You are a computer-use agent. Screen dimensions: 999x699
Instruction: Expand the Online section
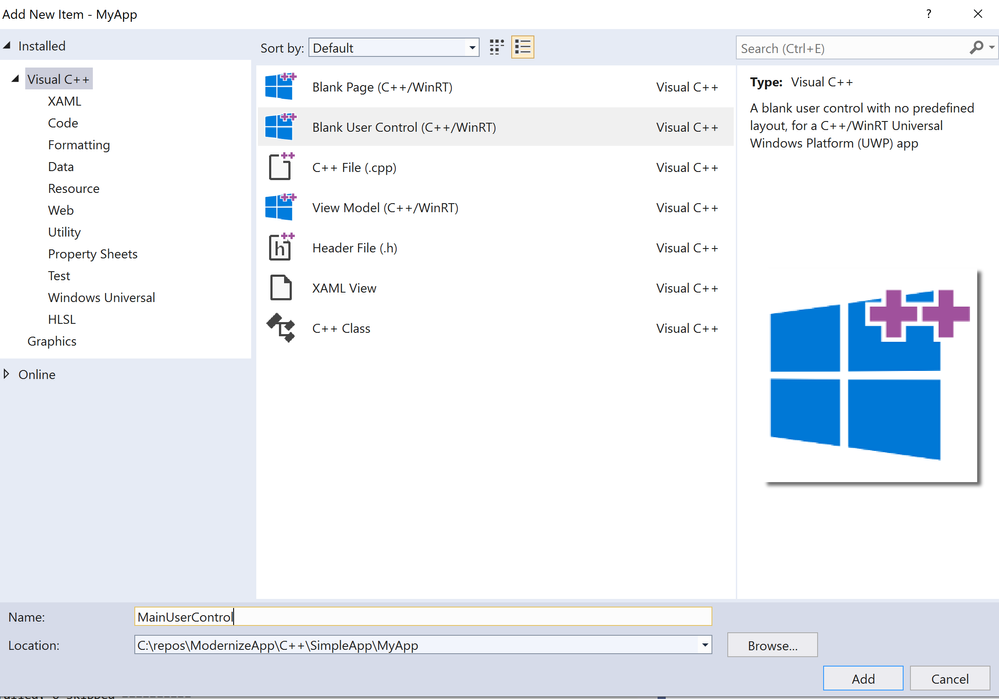click(7, 374)
